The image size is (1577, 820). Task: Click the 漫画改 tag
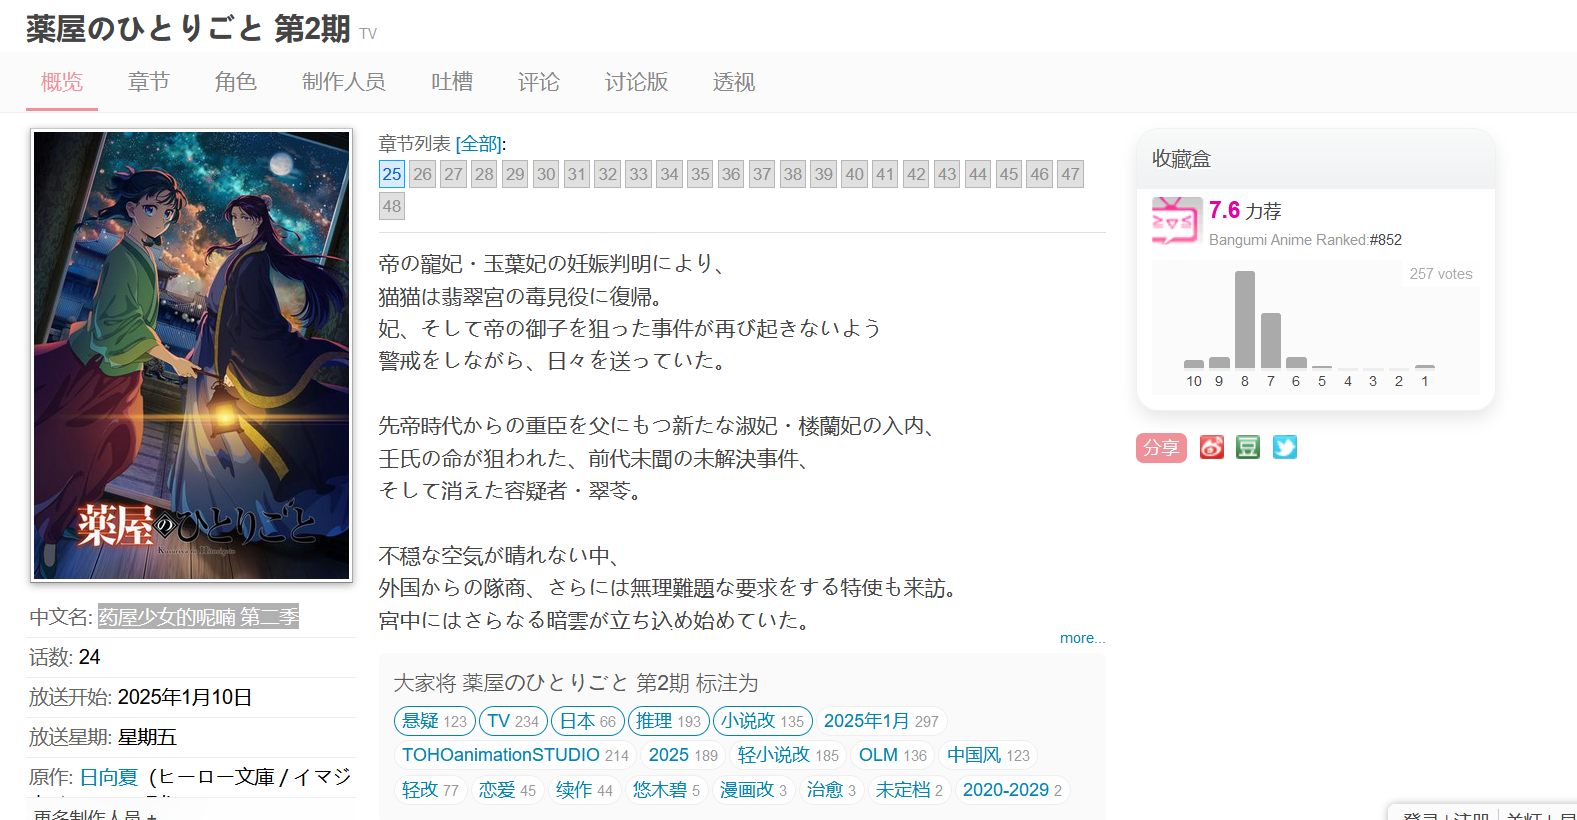coord(754,790)
